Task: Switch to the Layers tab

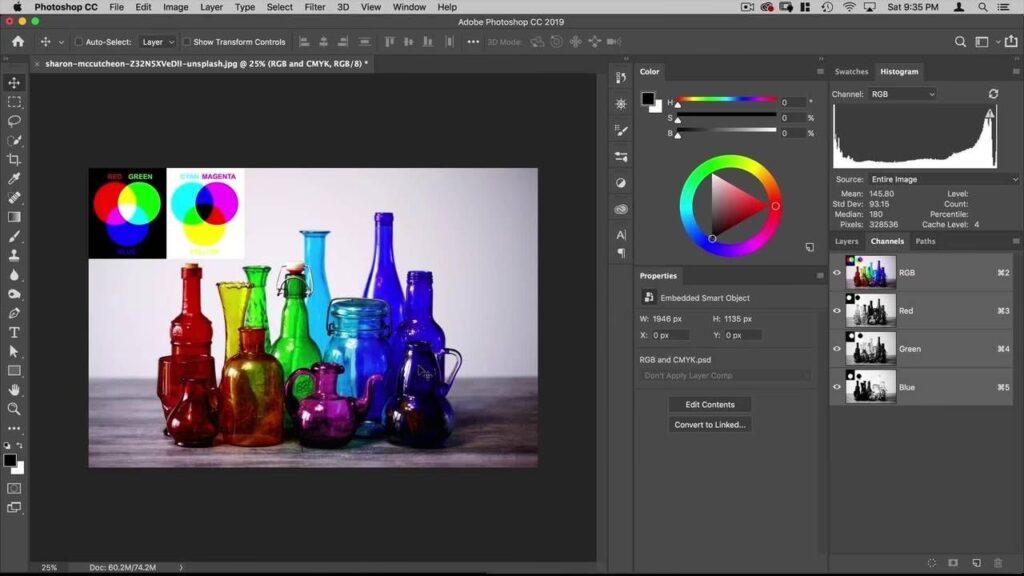Action: (x=847, y=241)
